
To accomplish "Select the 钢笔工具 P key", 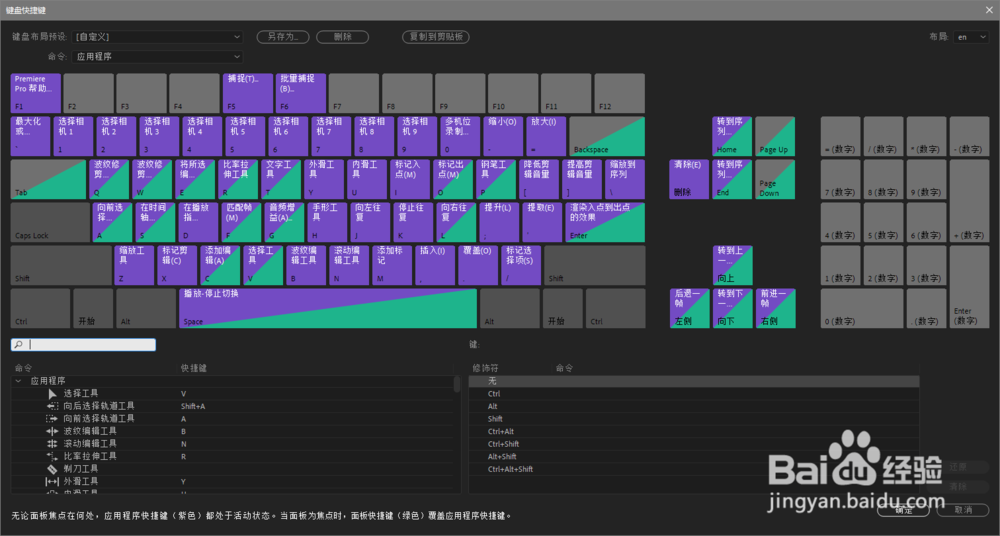I will pyautogui.click(x=496, y=179).
